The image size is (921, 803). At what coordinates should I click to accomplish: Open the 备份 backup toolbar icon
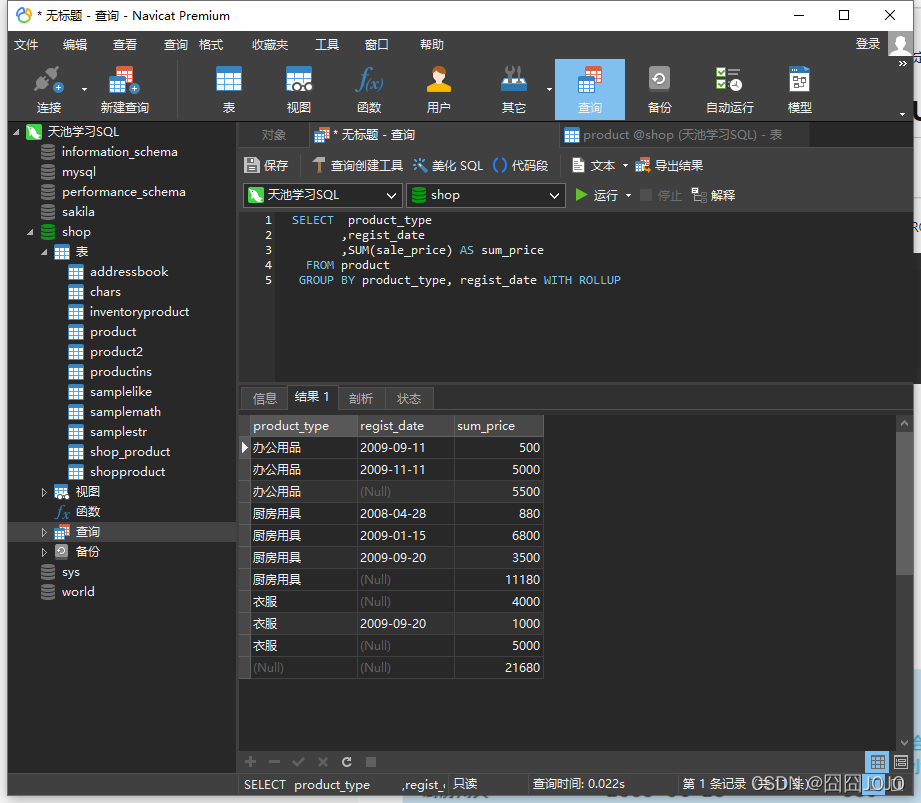pos(659,90)
